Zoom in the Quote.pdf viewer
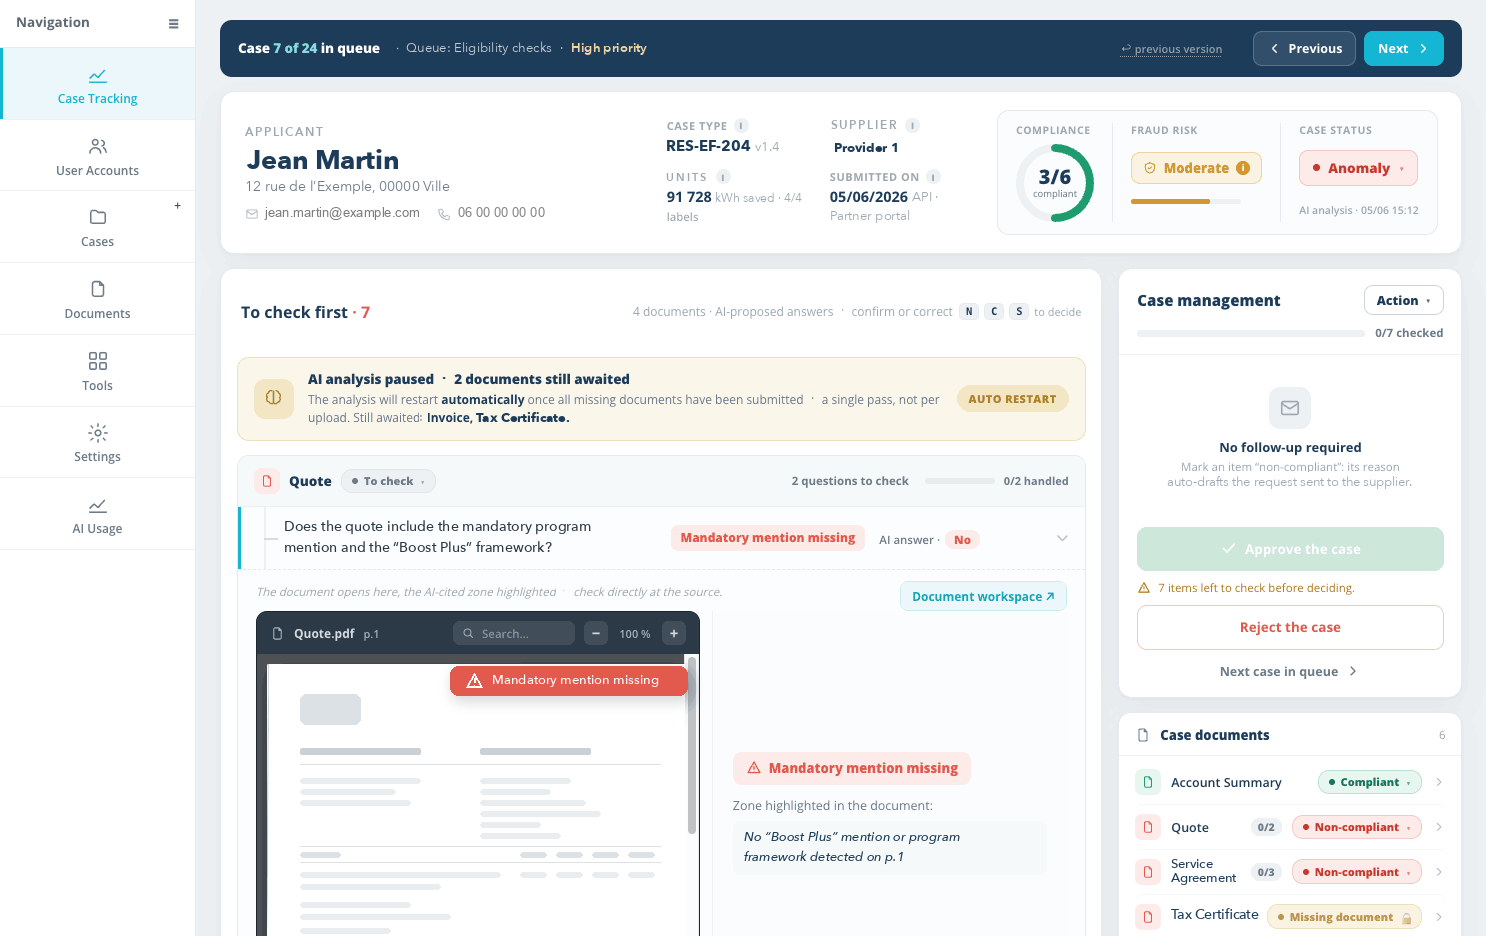This screenshot has width=1486, height=936. (x=674, y=633)
